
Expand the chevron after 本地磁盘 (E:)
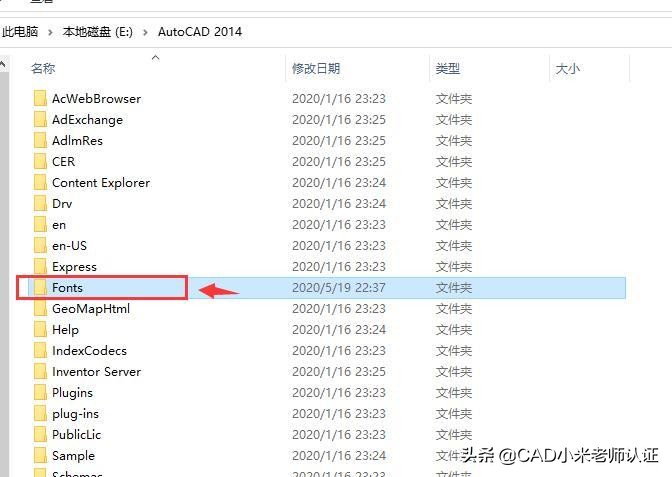point(145,32)
